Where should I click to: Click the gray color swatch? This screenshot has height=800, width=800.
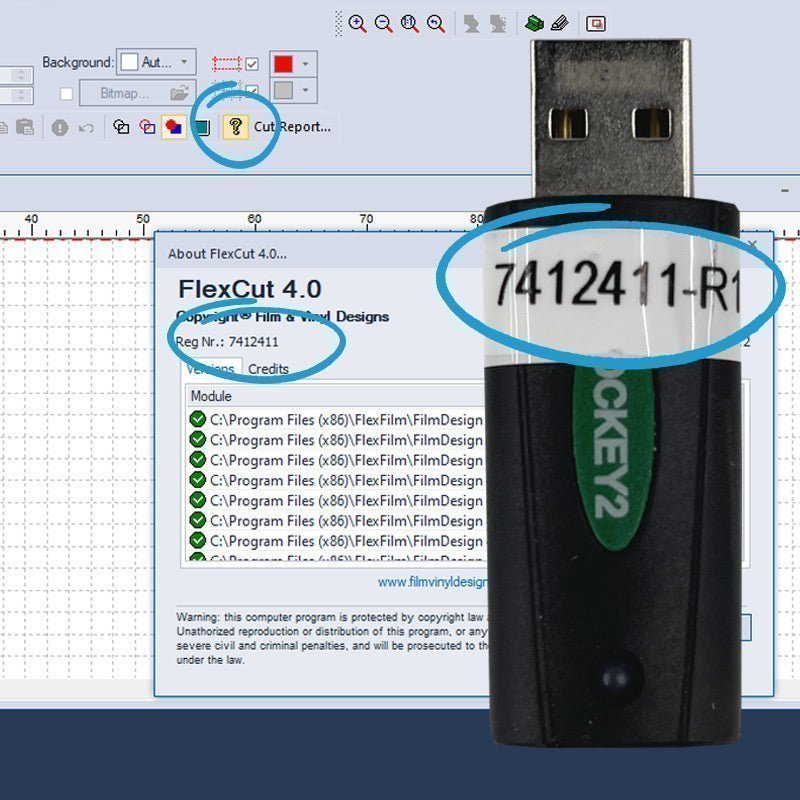coord(284,90)
